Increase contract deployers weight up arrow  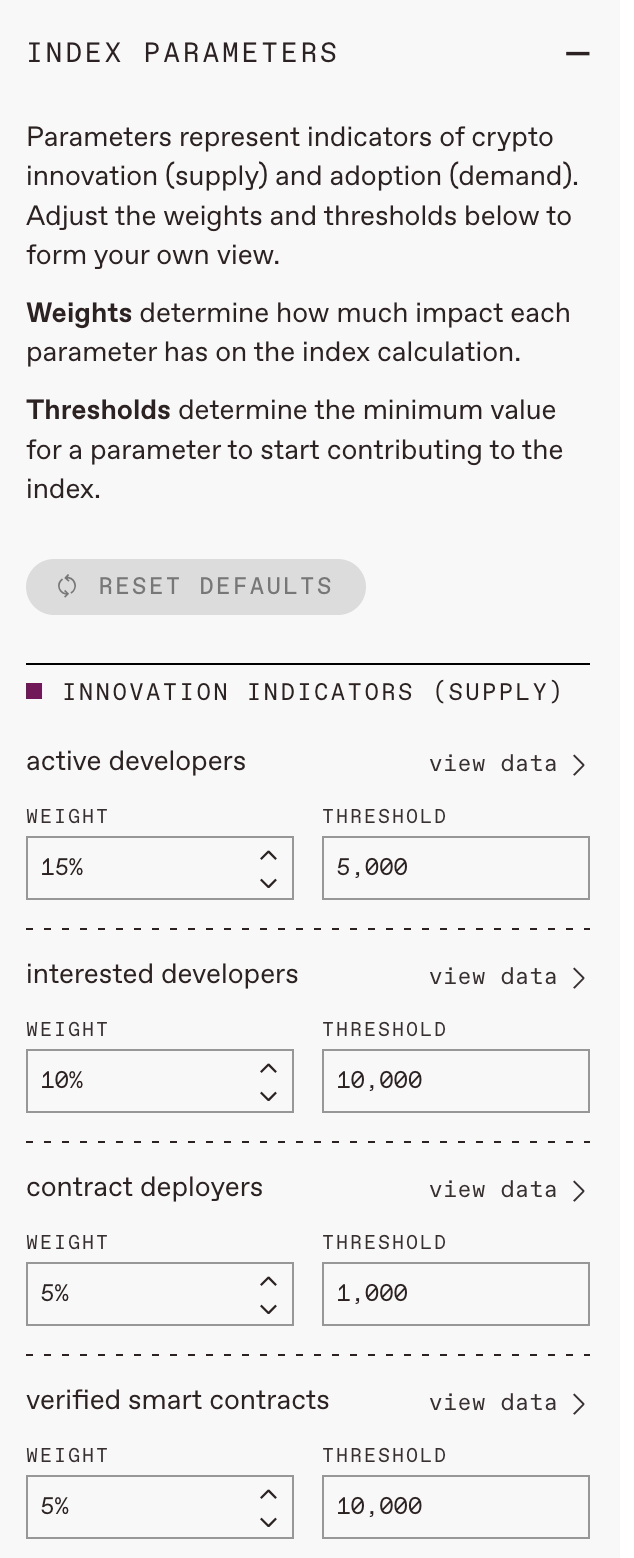268,1281
